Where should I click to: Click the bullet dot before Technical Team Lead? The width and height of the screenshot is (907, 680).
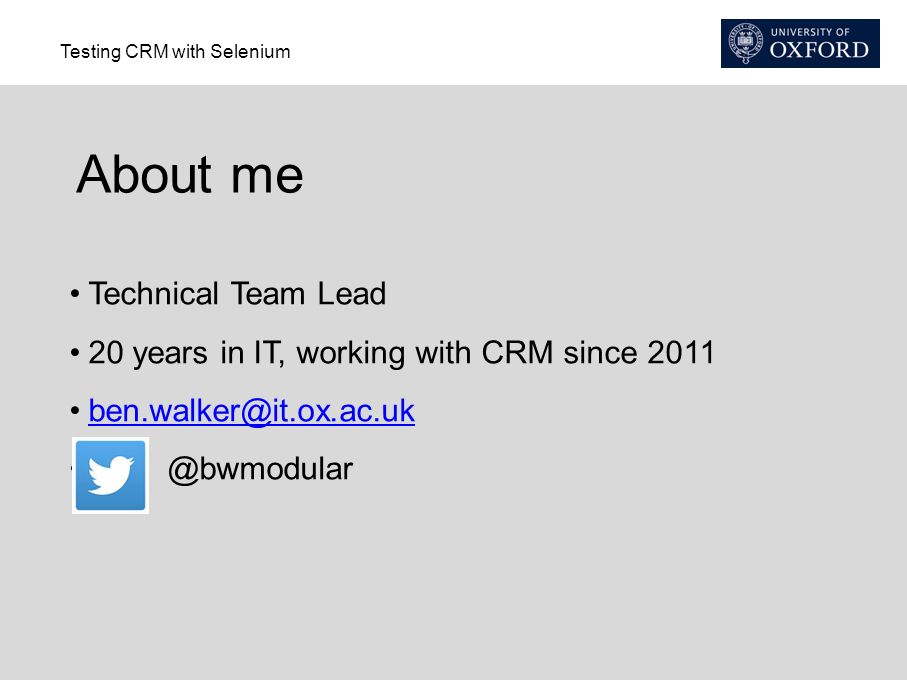click(x=75, y=294)
